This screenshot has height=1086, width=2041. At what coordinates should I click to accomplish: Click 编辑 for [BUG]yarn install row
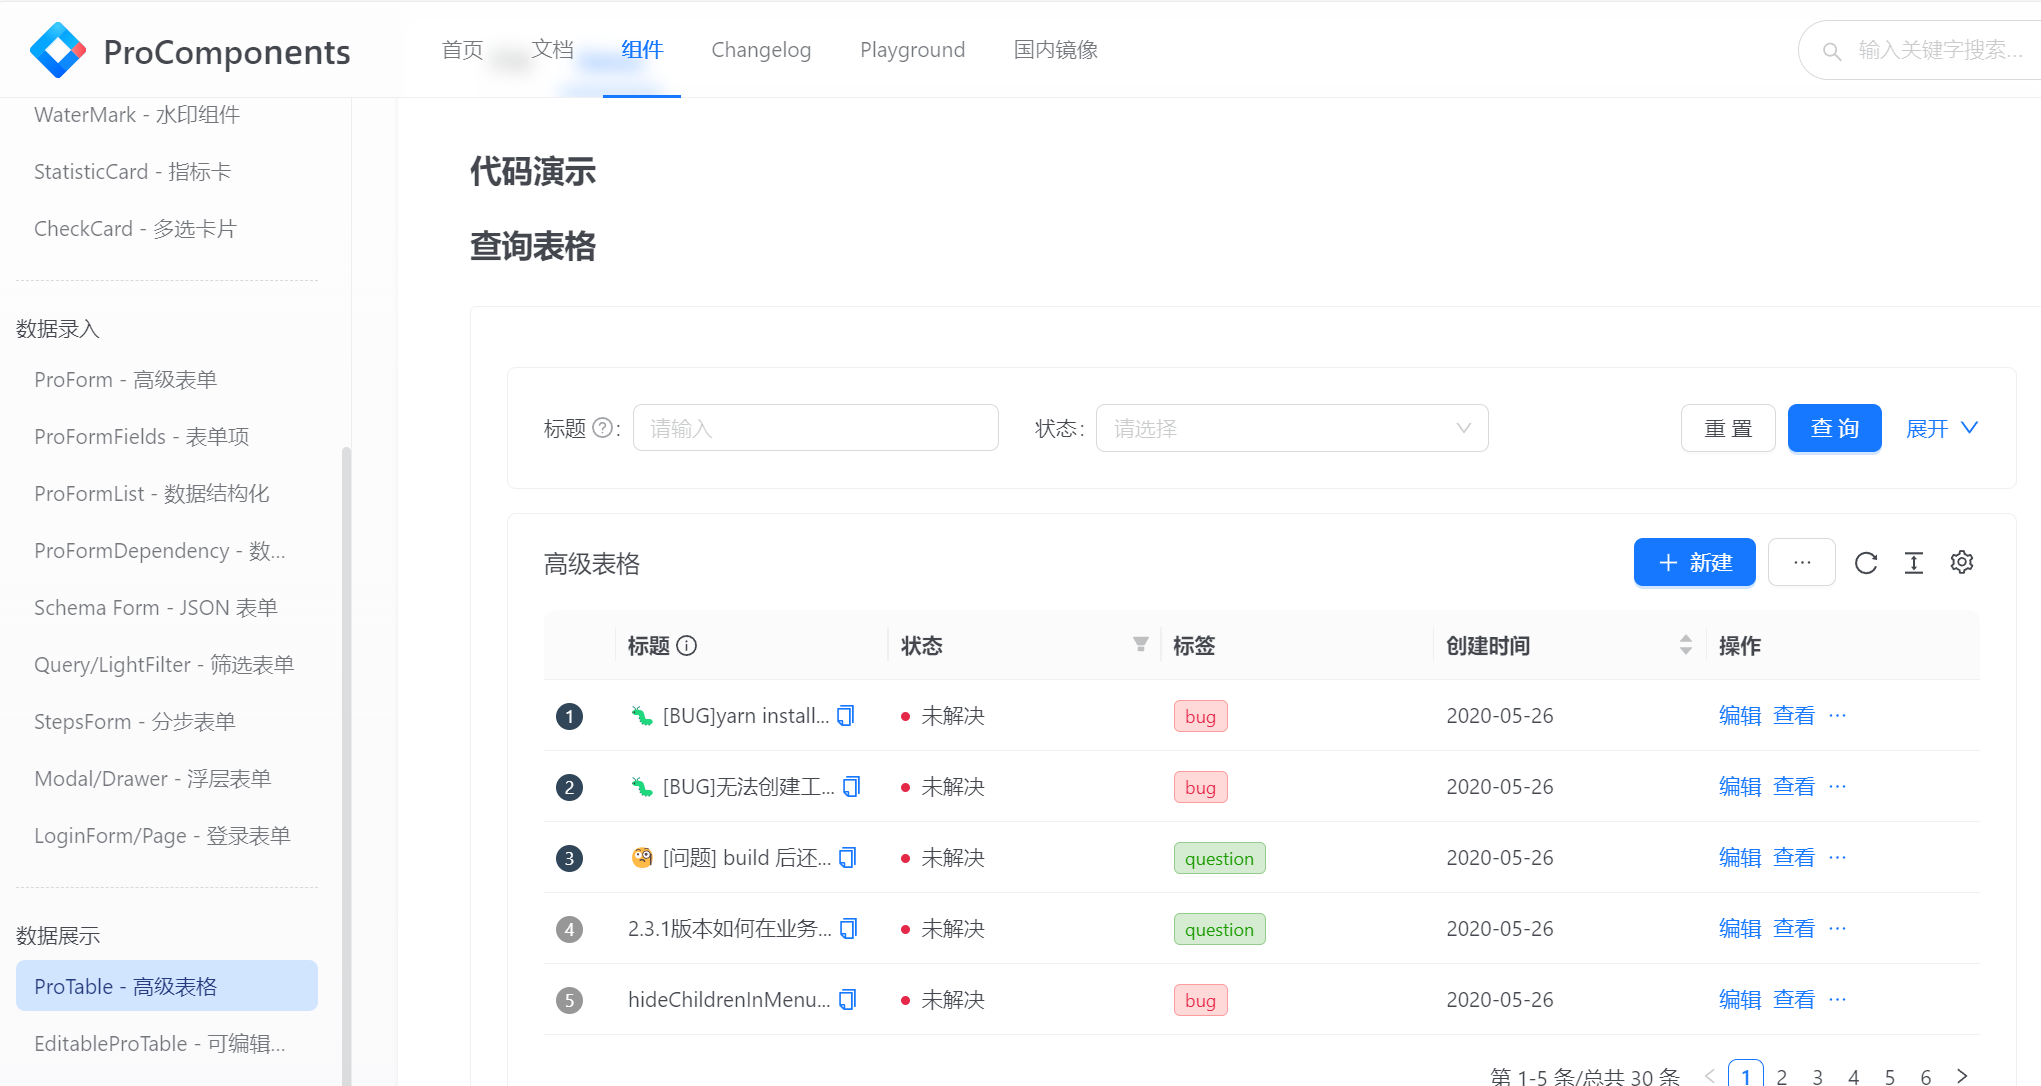click(x=1740, y=716)
